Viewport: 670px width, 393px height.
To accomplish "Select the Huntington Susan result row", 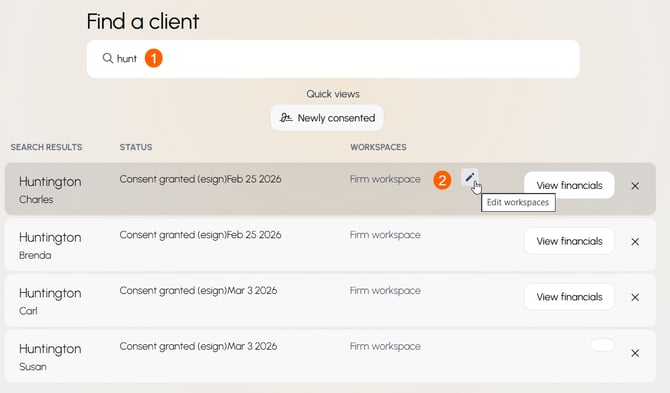I will click(x=330, y=356).
